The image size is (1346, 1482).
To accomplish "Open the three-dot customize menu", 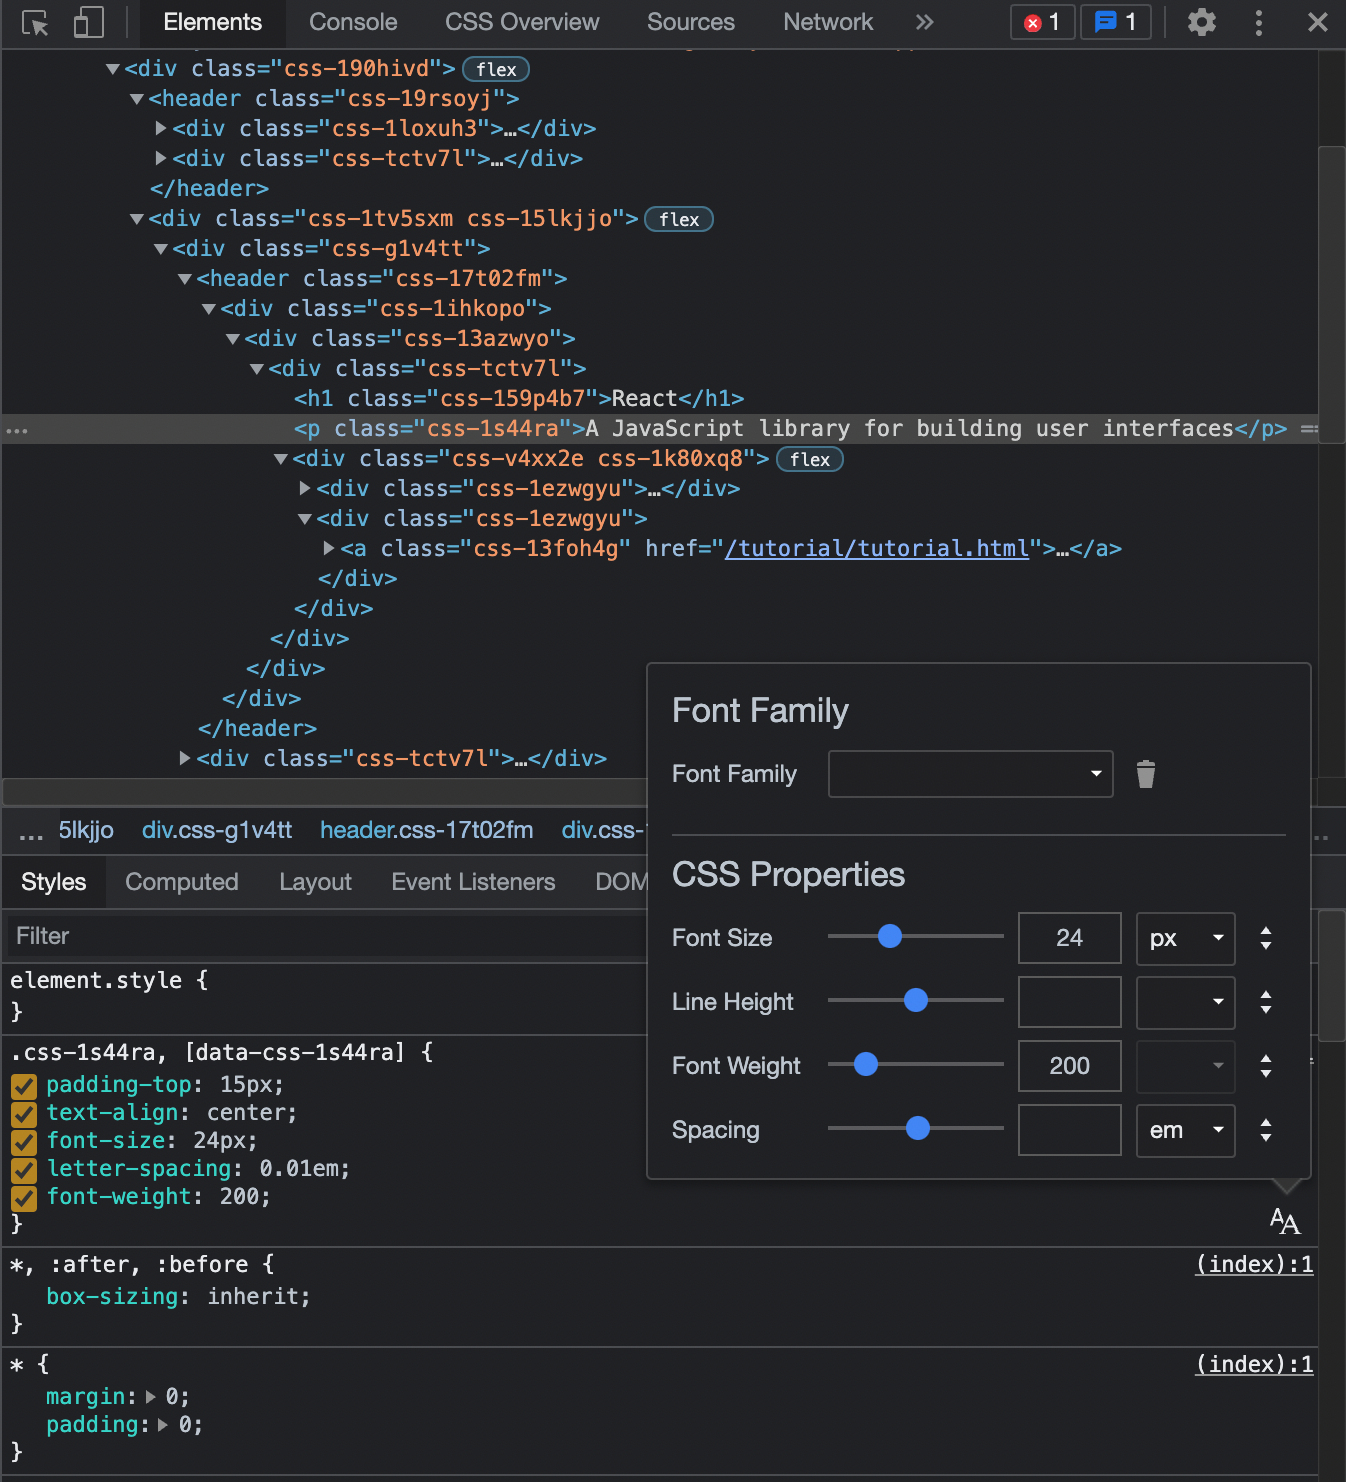I will coord(1258,22).
